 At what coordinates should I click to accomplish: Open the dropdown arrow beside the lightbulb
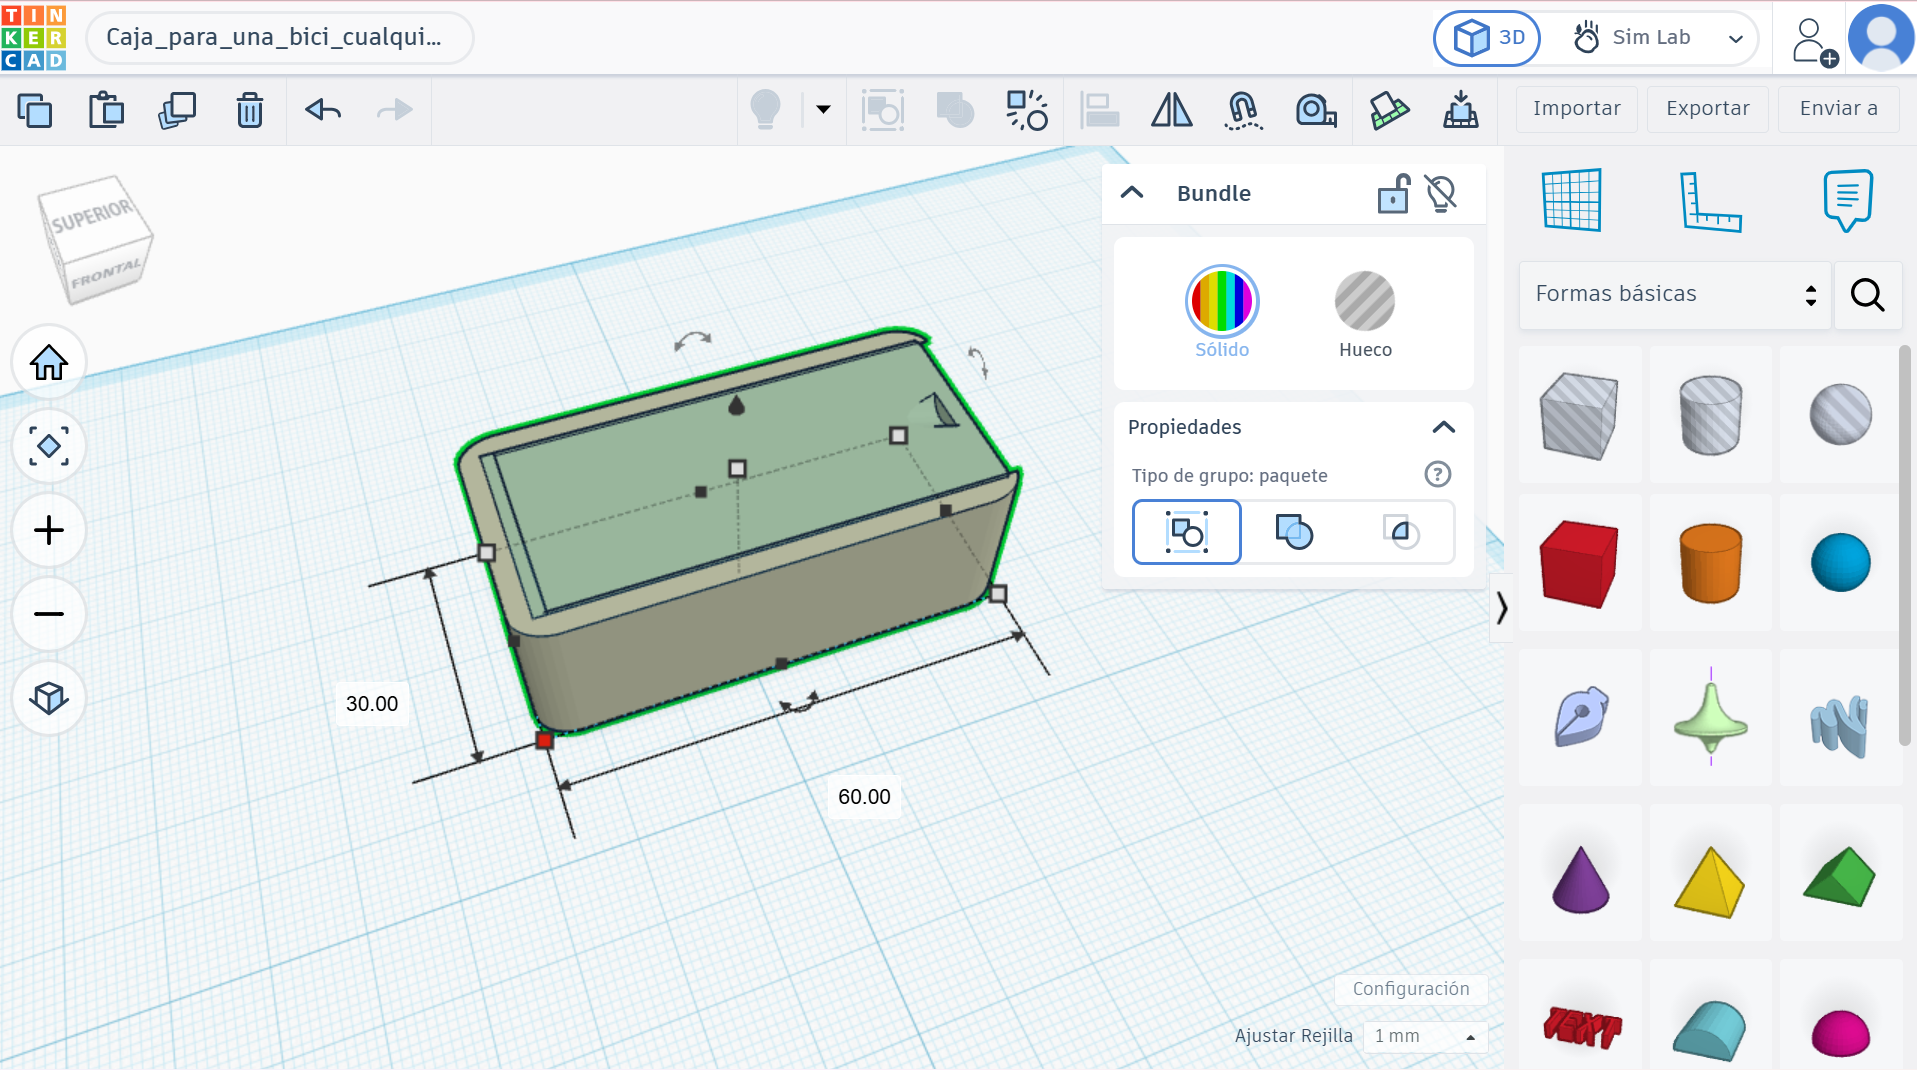pyautogui.click(x=823, y=109)
